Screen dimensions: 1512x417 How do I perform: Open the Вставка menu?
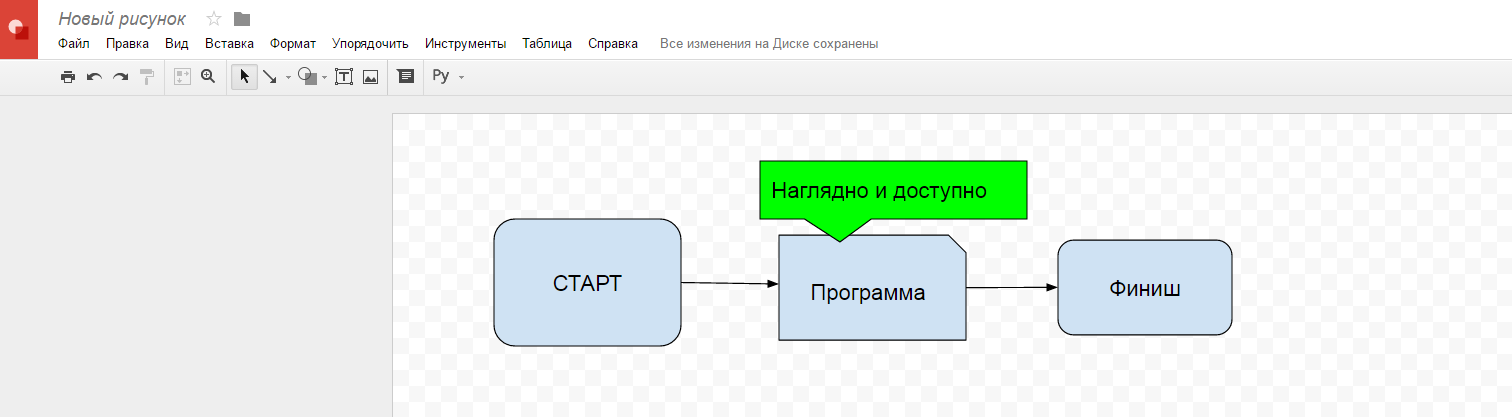click(x=229, y=43)
